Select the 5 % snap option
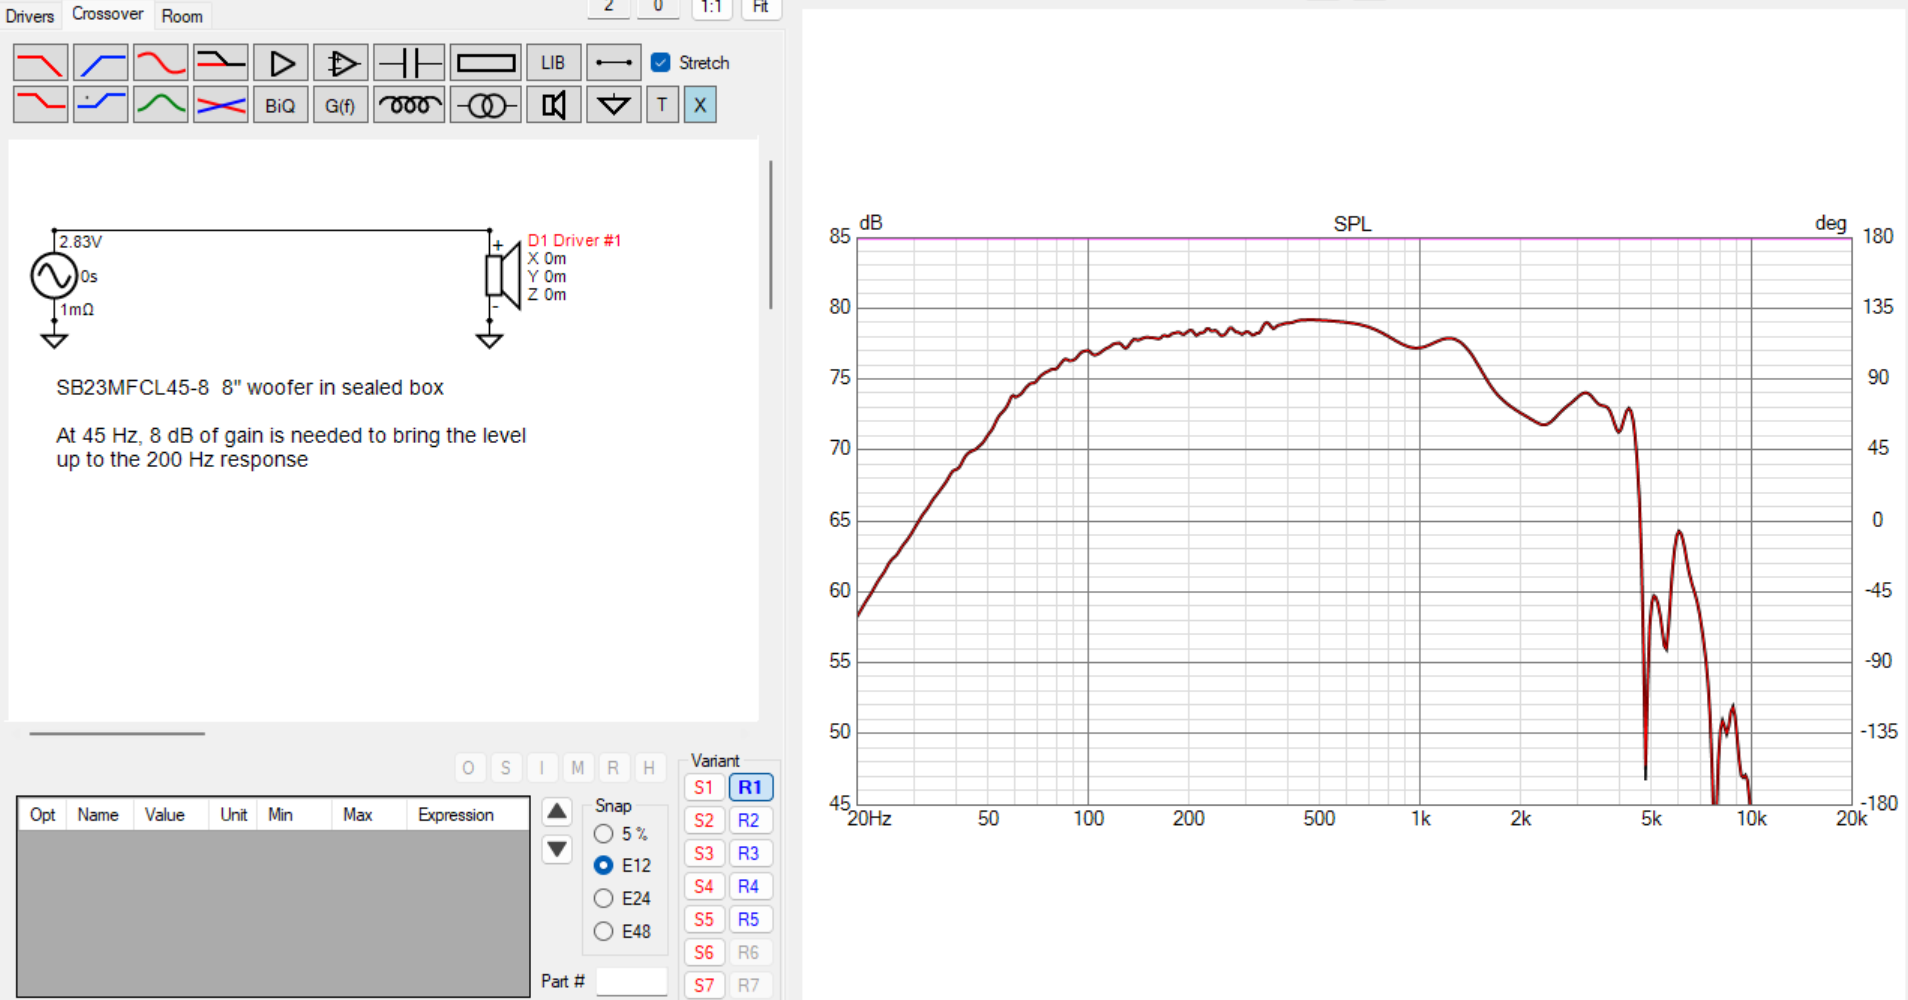This screenshot has height=1000, width=1908. coord(603,833)
